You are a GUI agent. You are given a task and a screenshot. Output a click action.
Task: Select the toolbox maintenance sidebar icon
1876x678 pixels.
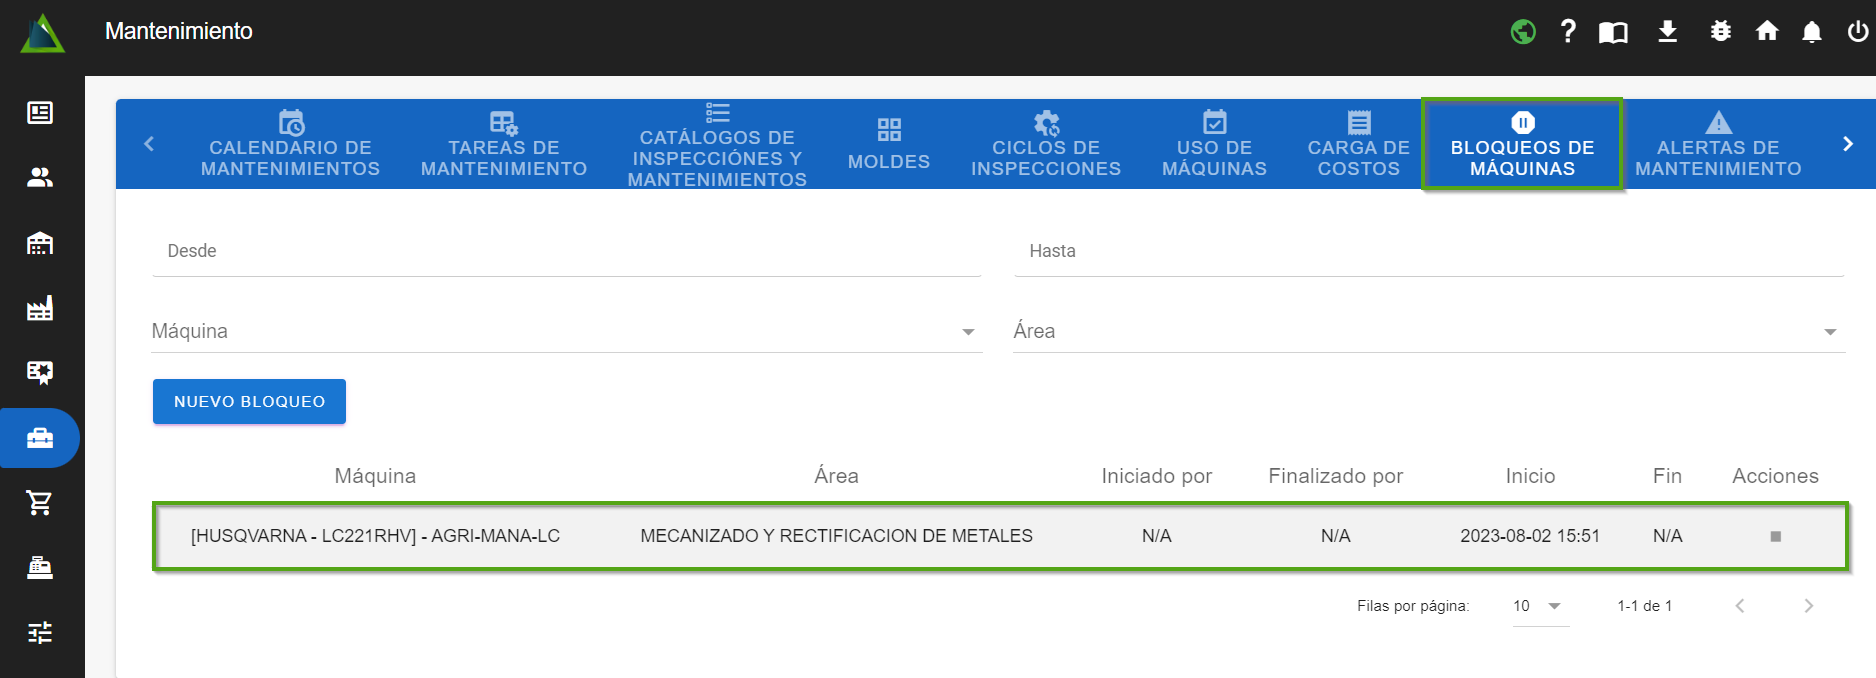tap(40, 438)
